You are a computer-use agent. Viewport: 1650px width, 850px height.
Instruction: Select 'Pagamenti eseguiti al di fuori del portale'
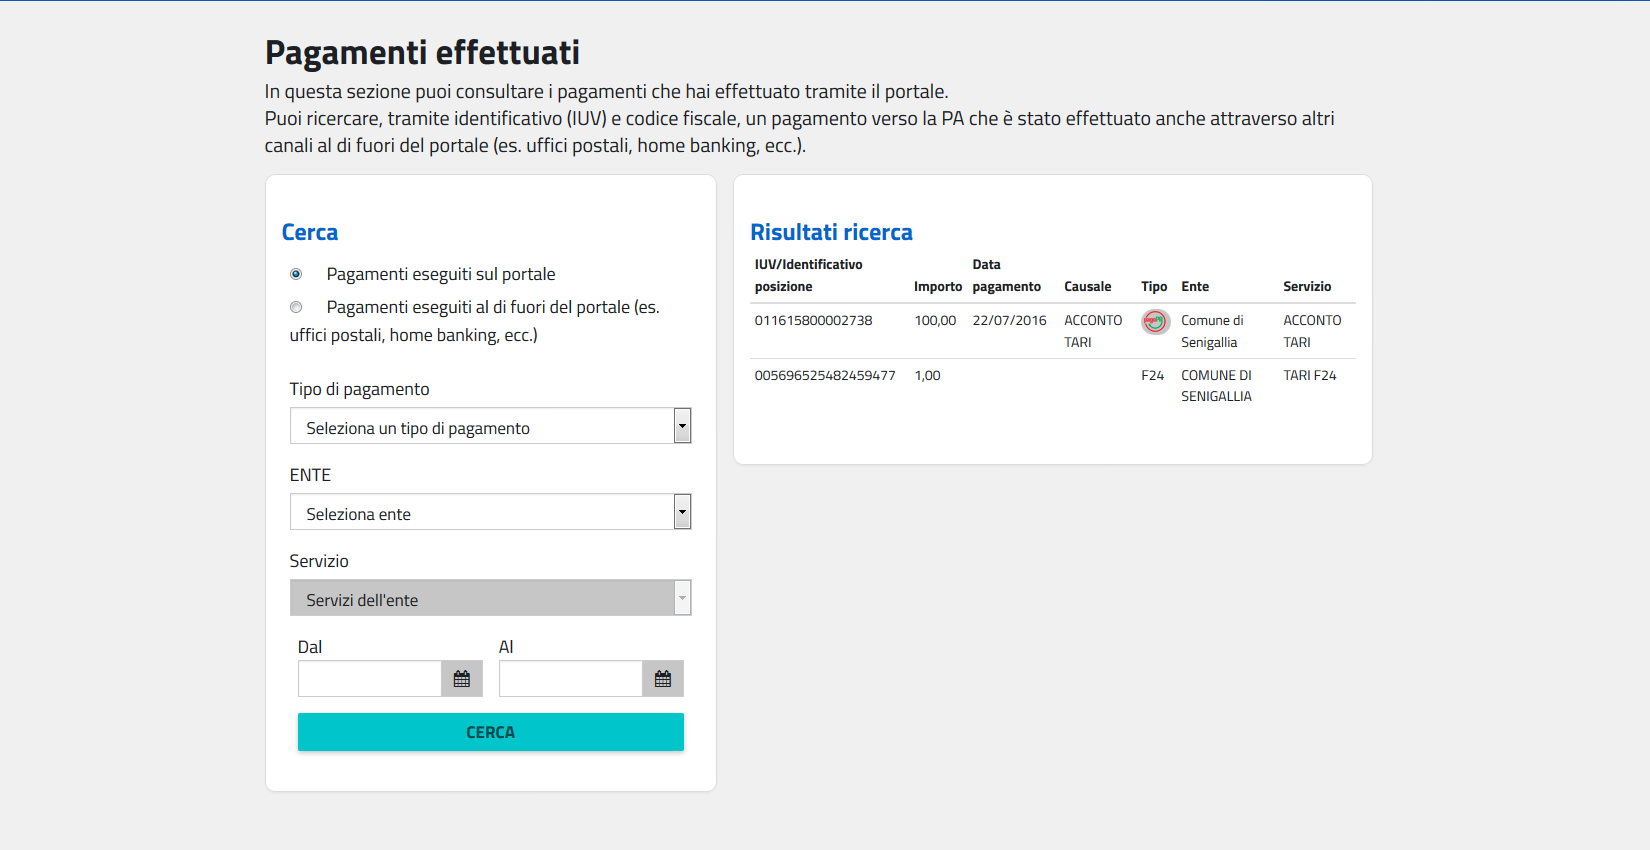[x=296, y=306]
